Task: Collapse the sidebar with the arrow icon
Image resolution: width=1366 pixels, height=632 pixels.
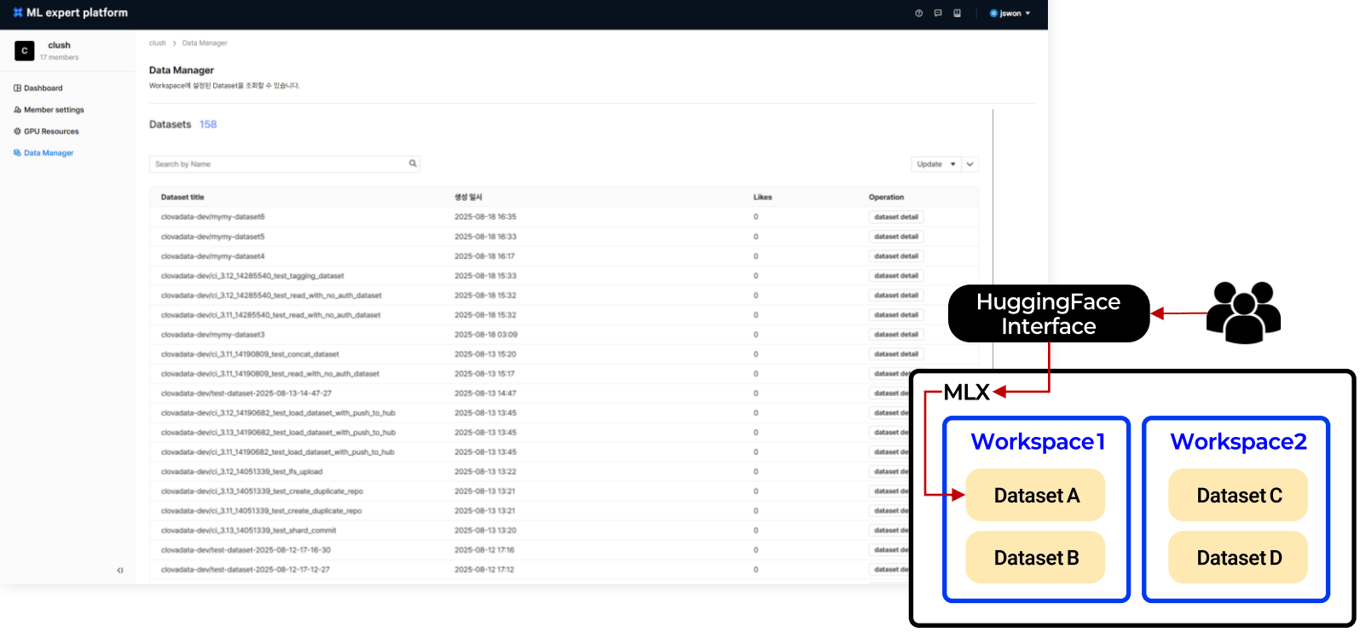Action: coord(120,570)
